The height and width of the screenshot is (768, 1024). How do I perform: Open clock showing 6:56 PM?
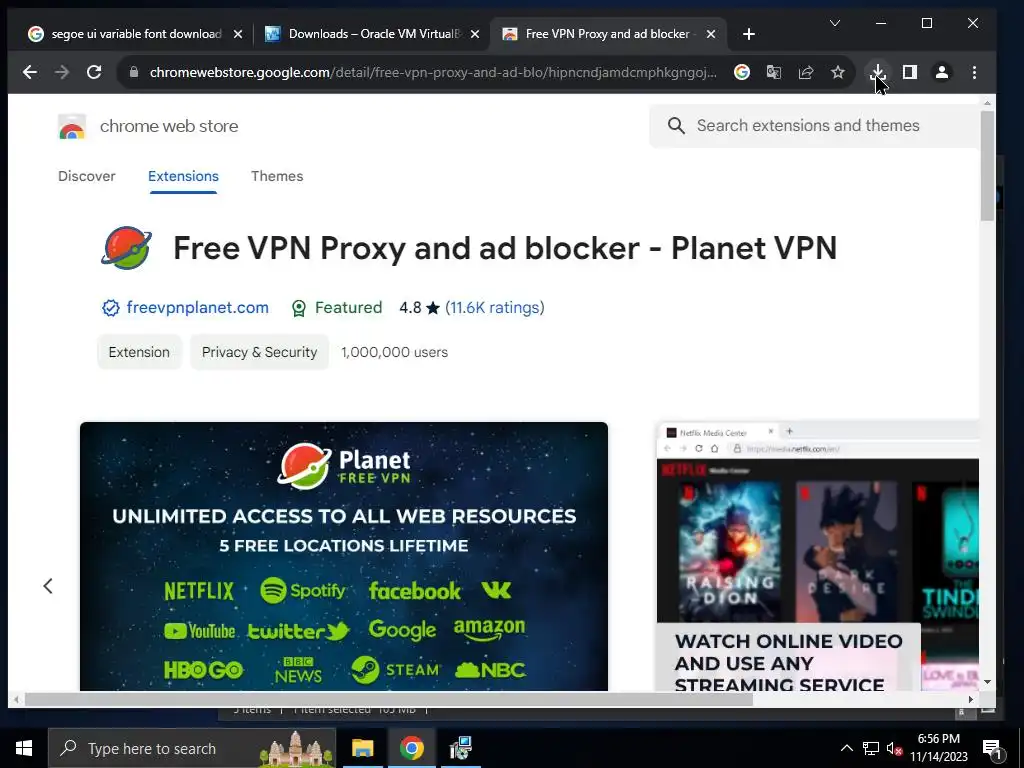coord(938,748)
